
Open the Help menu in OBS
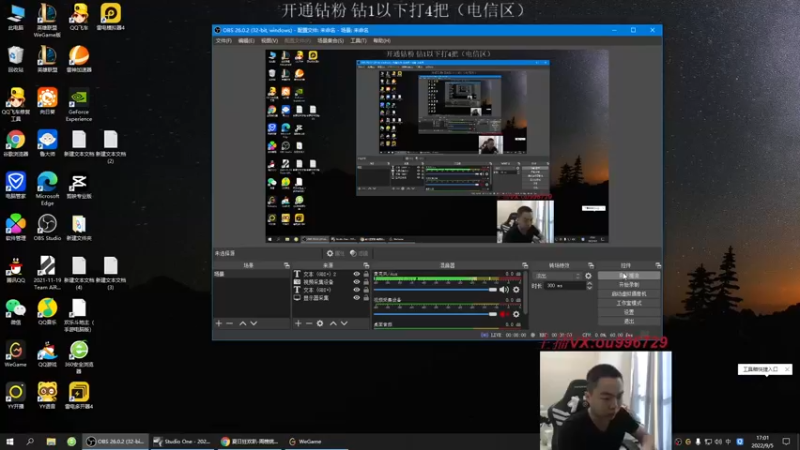pyautogui.click(x=382, y=40)
